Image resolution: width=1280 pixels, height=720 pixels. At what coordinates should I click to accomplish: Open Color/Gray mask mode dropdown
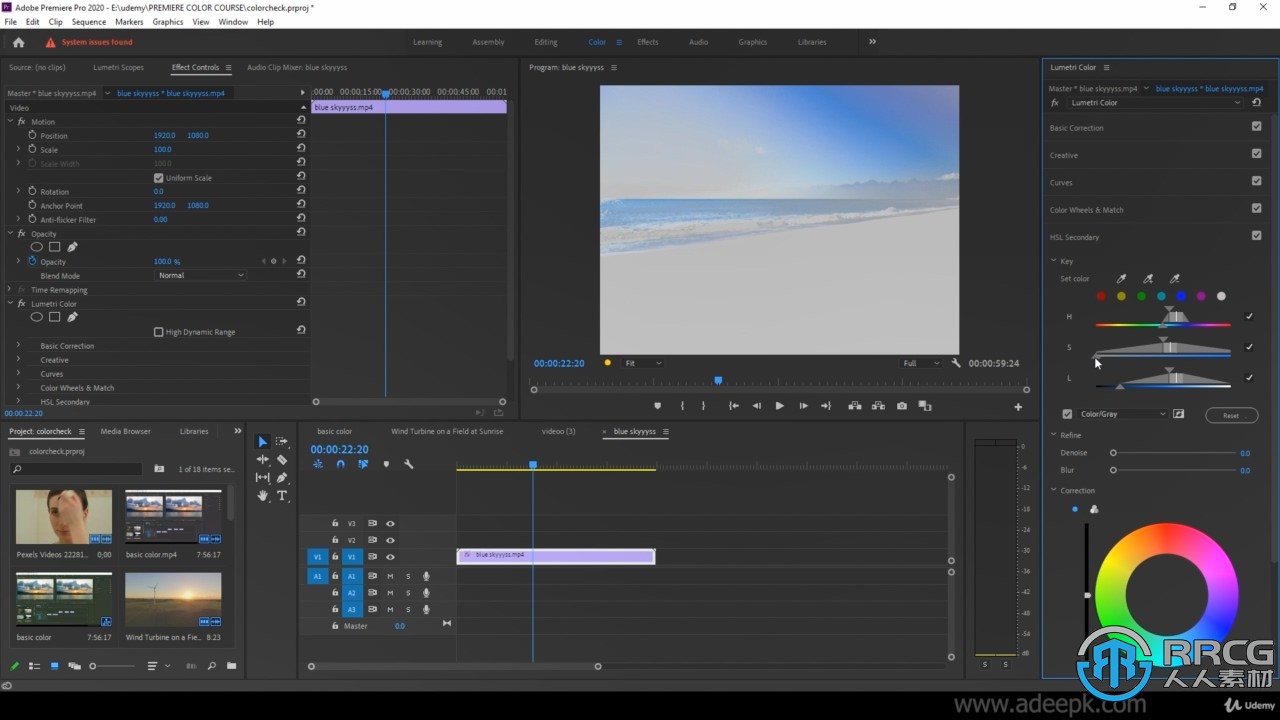pyautogui.click(x=1122, y=414)
